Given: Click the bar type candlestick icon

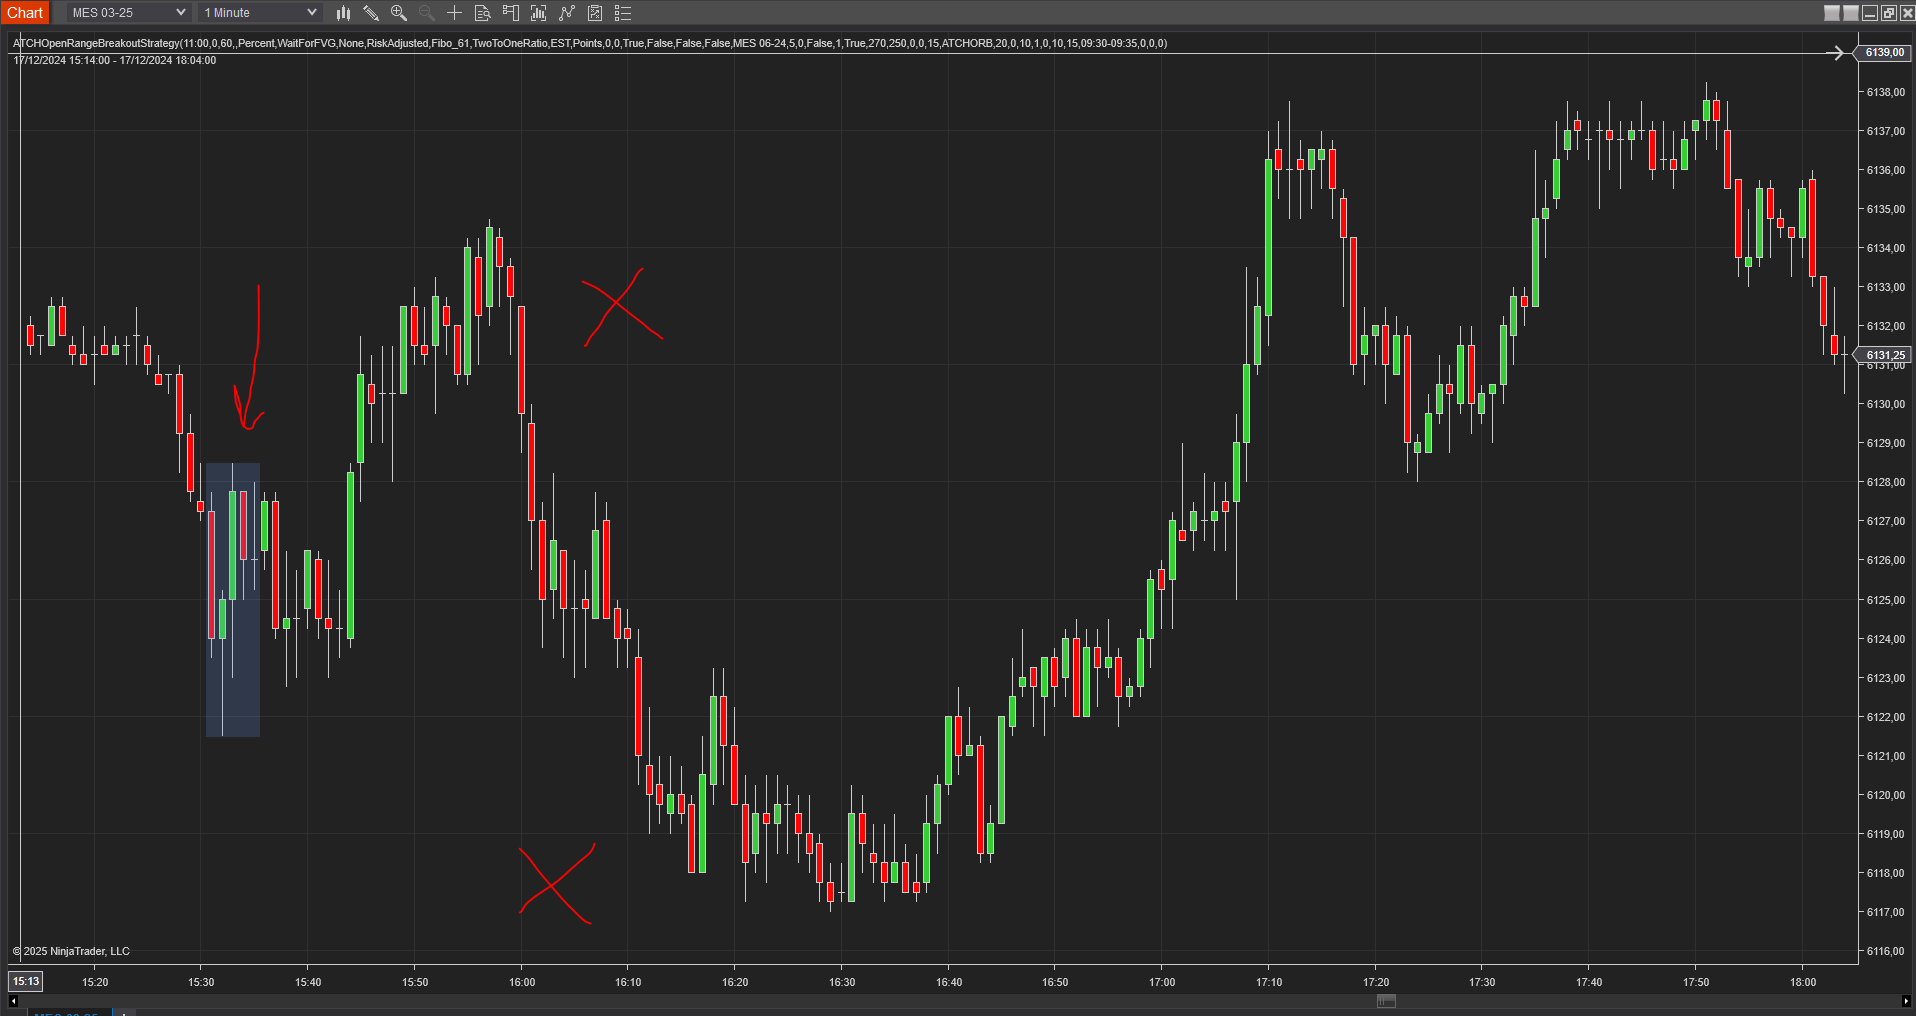Looking at the screenshot, I should point(343,13).
